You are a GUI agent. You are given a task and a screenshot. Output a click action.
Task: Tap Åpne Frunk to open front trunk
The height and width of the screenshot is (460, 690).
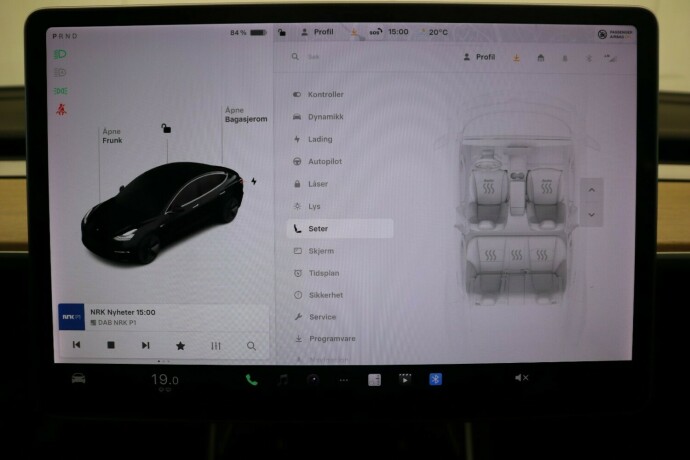tap(112, 136)
